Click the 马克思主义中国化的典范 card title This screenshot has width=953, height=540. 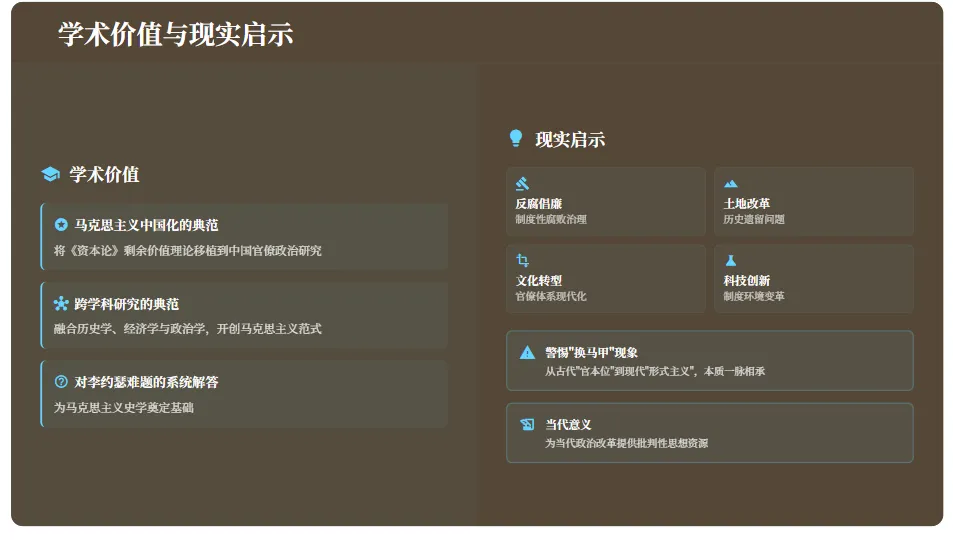[x=146, y=225]
